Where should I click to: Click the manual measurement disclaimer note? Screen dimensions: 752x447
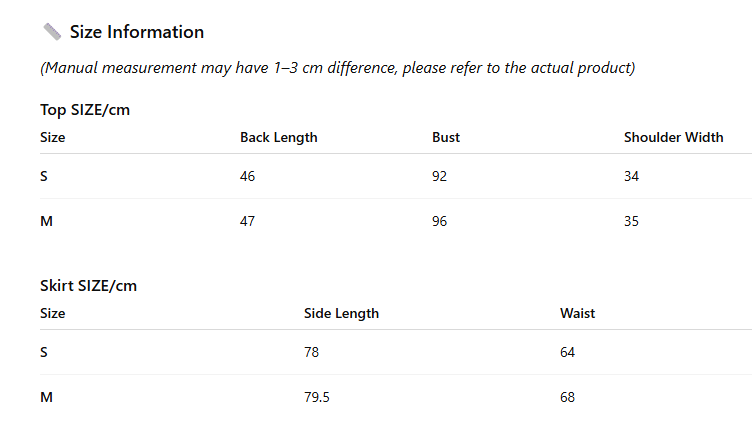[338, 68]
